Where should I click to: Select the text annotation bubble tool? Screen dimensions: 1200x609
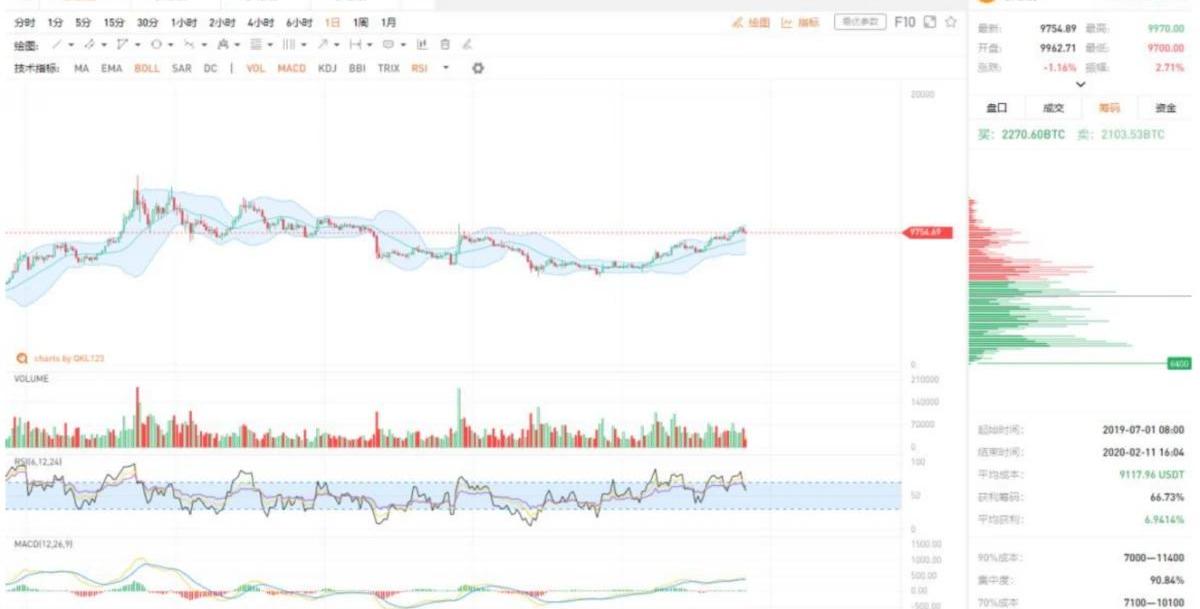[388, 45]
